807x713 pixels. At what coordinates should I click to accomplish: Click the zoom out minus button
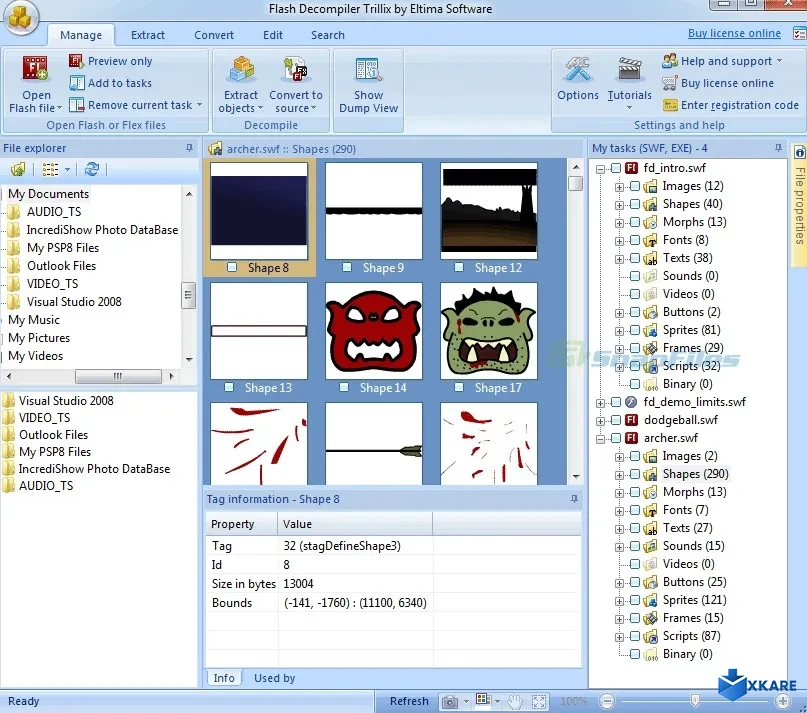coord(607,701)
